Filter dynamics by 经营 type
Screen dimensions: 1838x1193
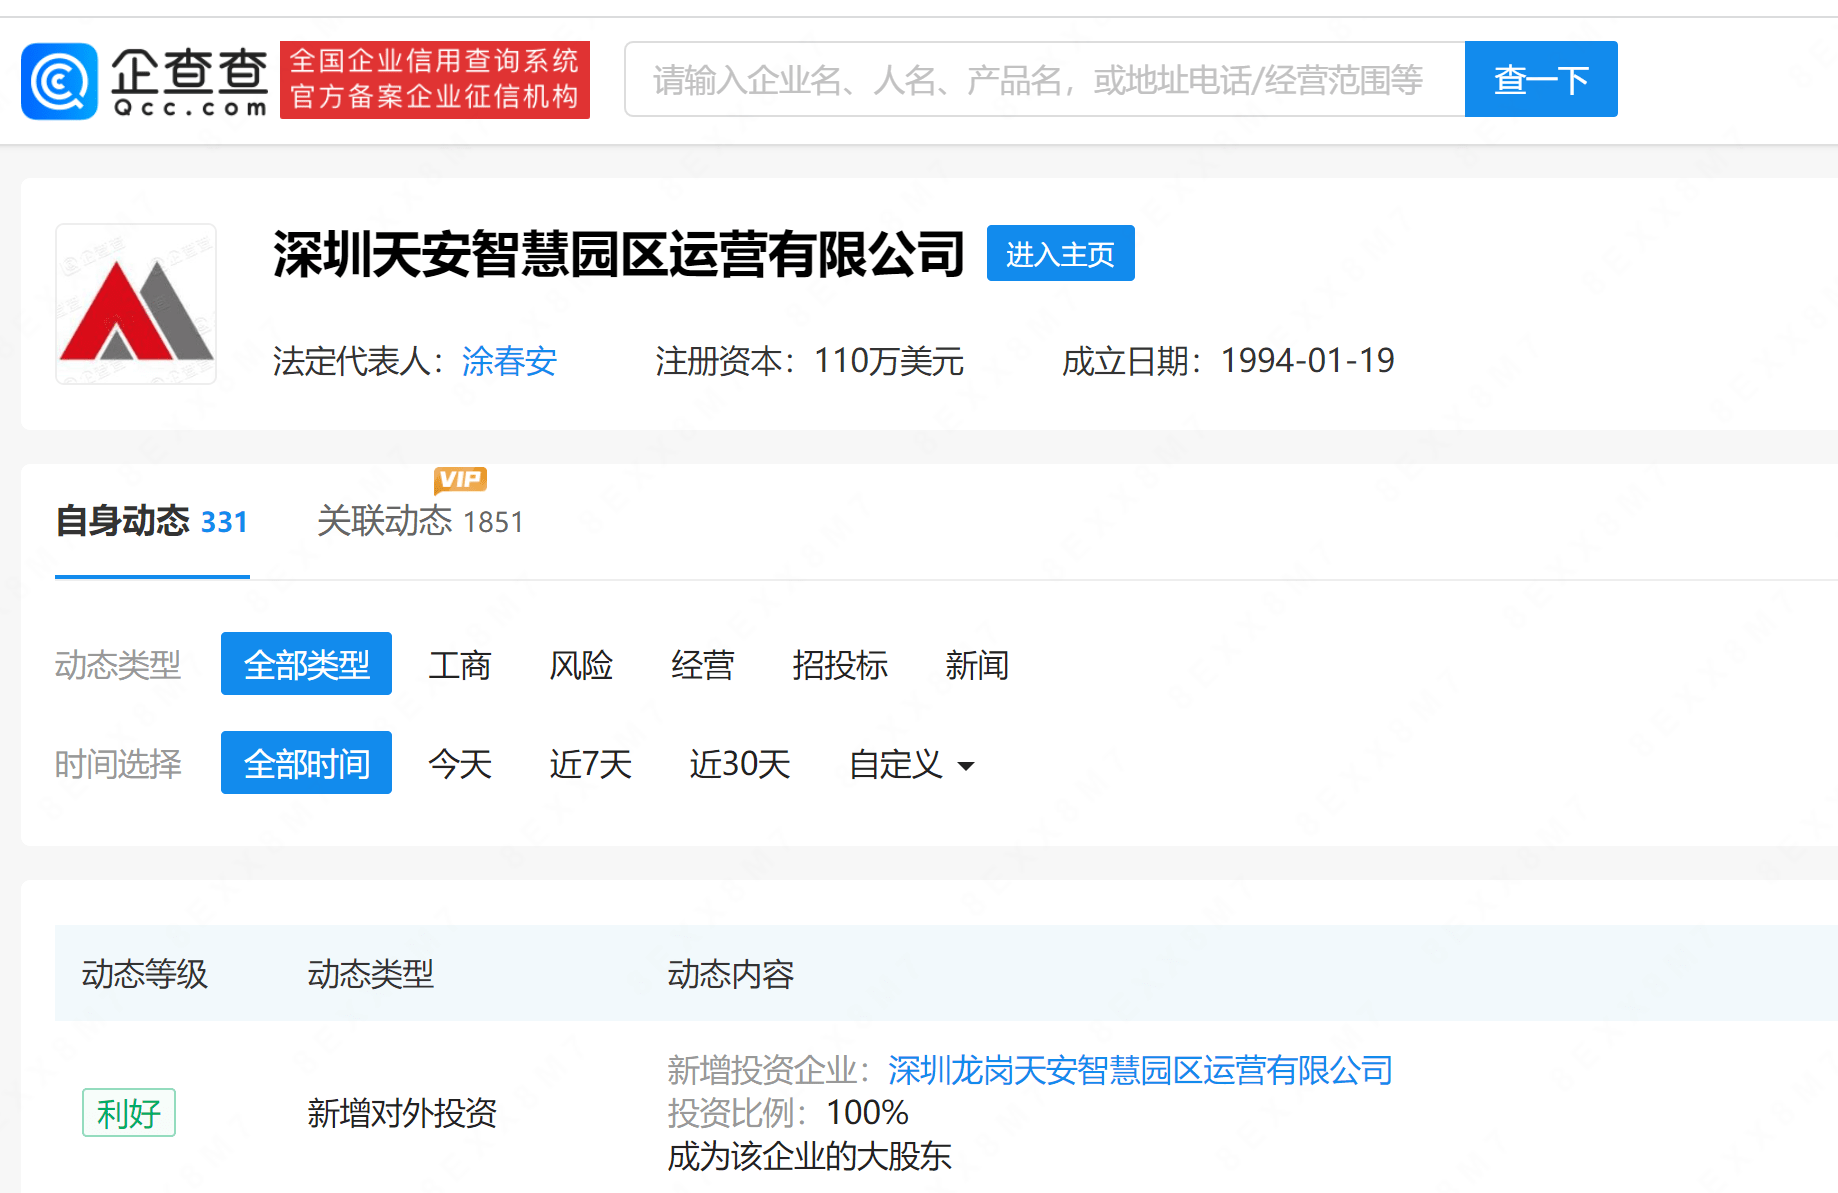[703, 665]
